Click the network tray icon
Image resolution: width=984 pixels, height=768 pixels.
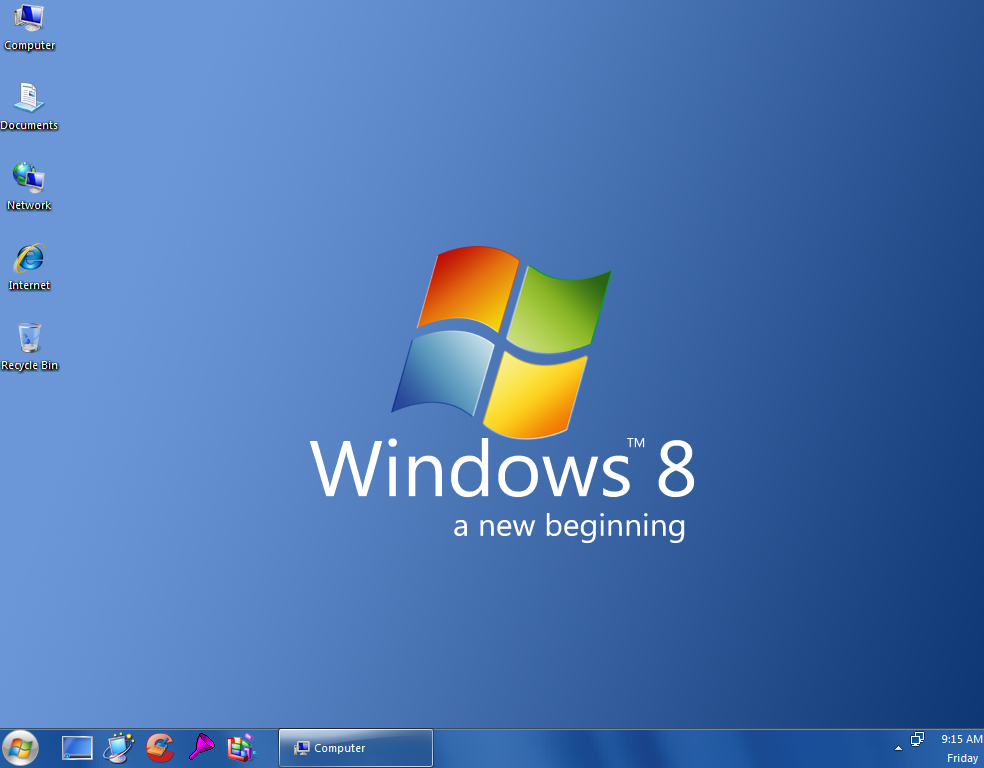coord(917,739)
